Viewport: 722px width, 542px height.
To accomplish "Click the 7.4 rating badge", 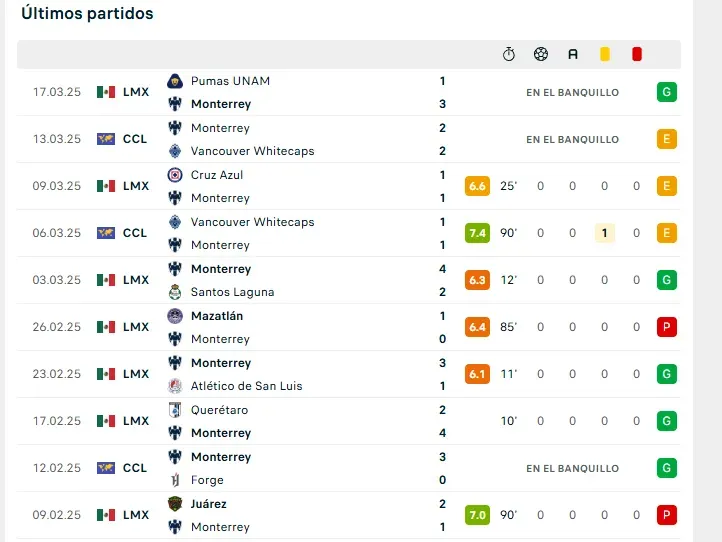I will (x=477, y=233).
